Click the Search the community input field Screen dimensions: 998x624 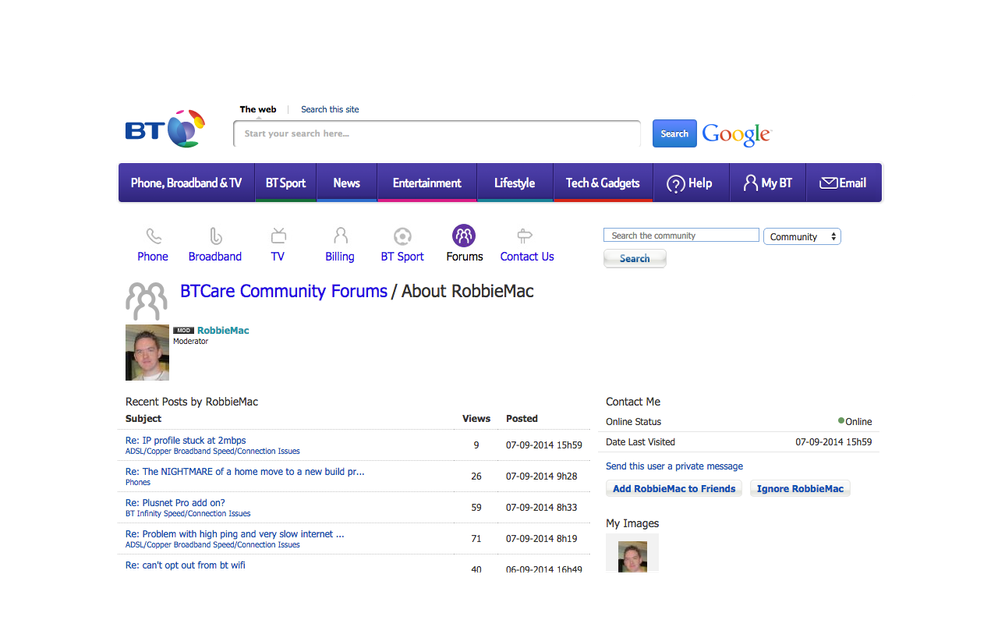[681, 235]
